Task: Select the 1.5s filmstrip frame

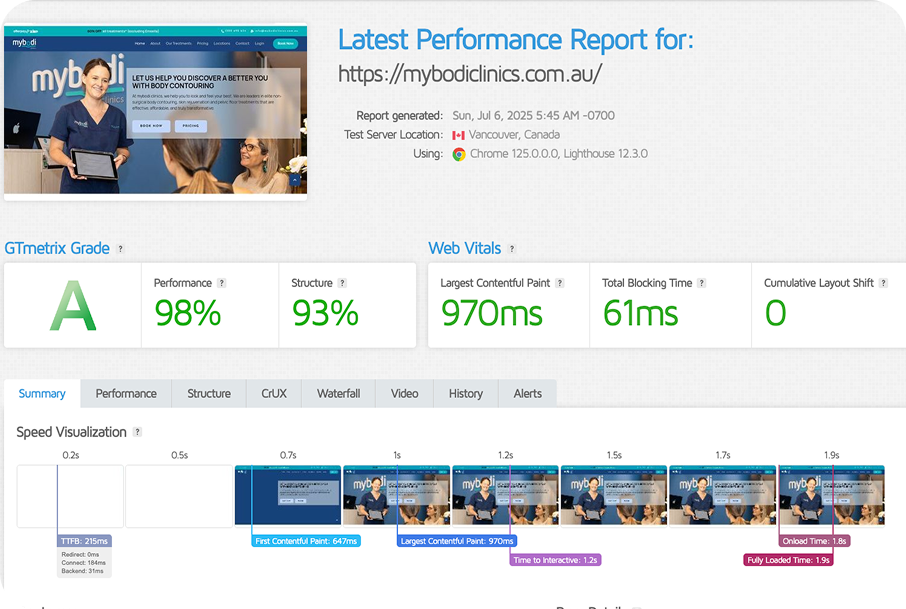Action: [x=614, y=496]
